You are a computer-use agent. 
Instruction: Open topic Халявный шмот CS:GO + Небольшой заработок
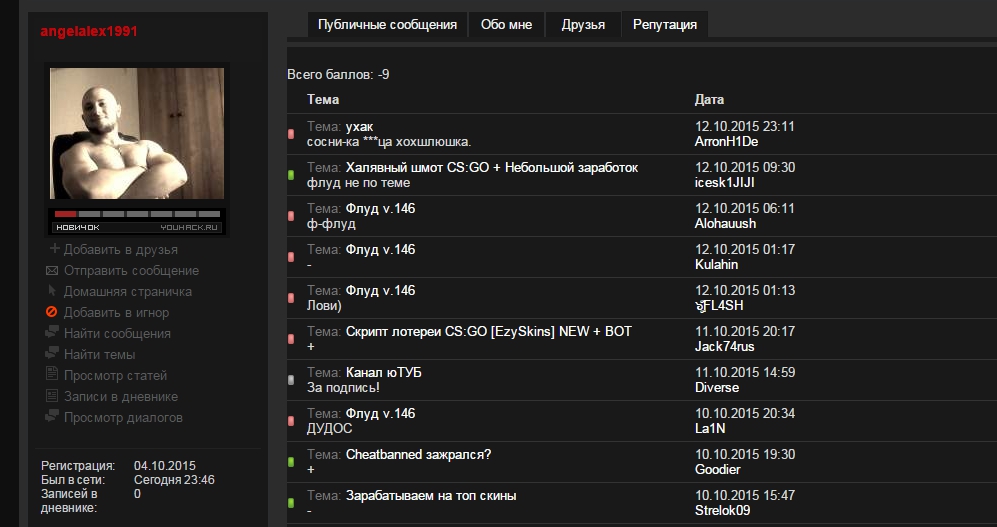click(492, 168)
